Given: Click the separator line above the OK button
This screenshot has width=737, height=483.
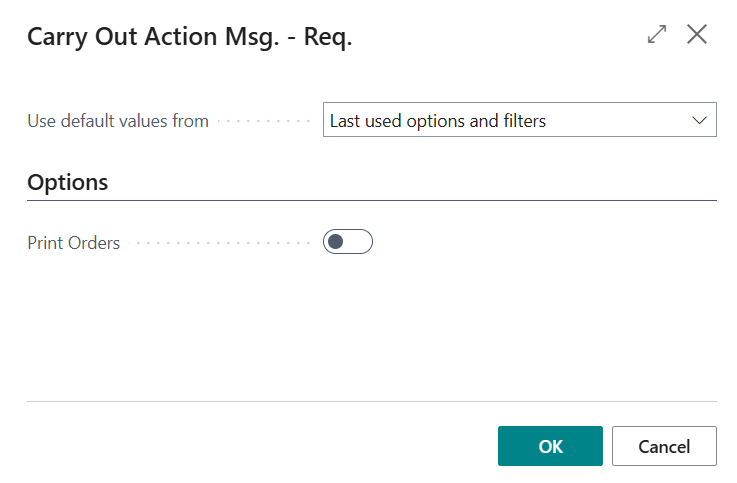Looking at the screenshot, I should coord(372,402).
